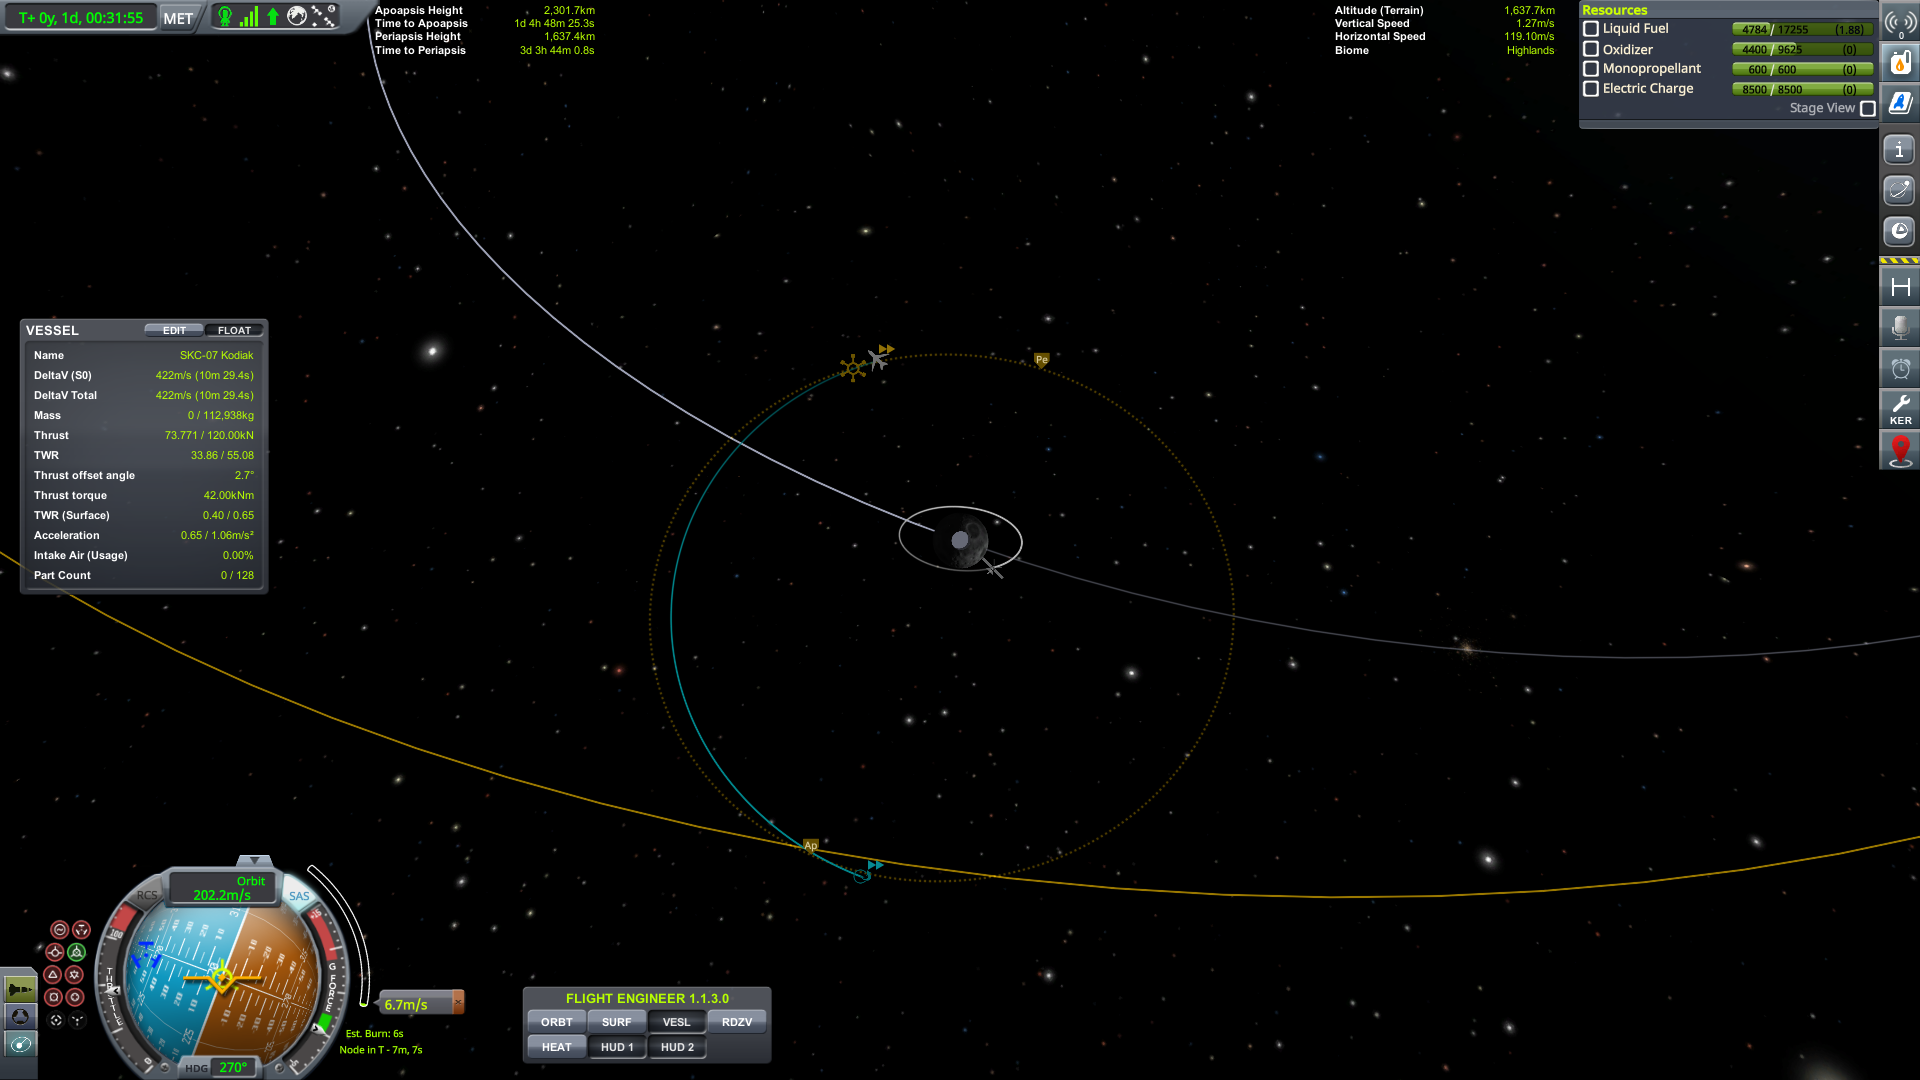The image size is (1920, 1080).
Task: Open the alarm clock tool in the sidebar
Action: [1900, 368]
